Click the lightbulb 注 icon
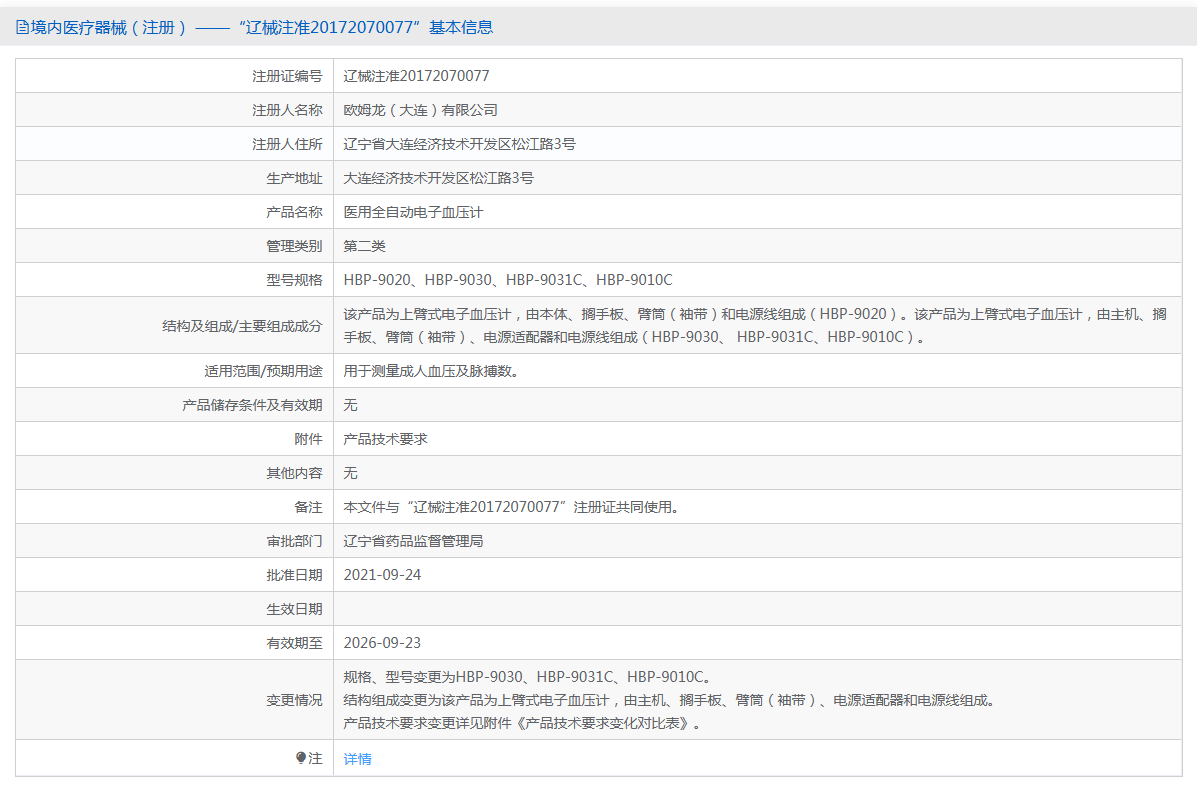 click(x=301, y=758)
